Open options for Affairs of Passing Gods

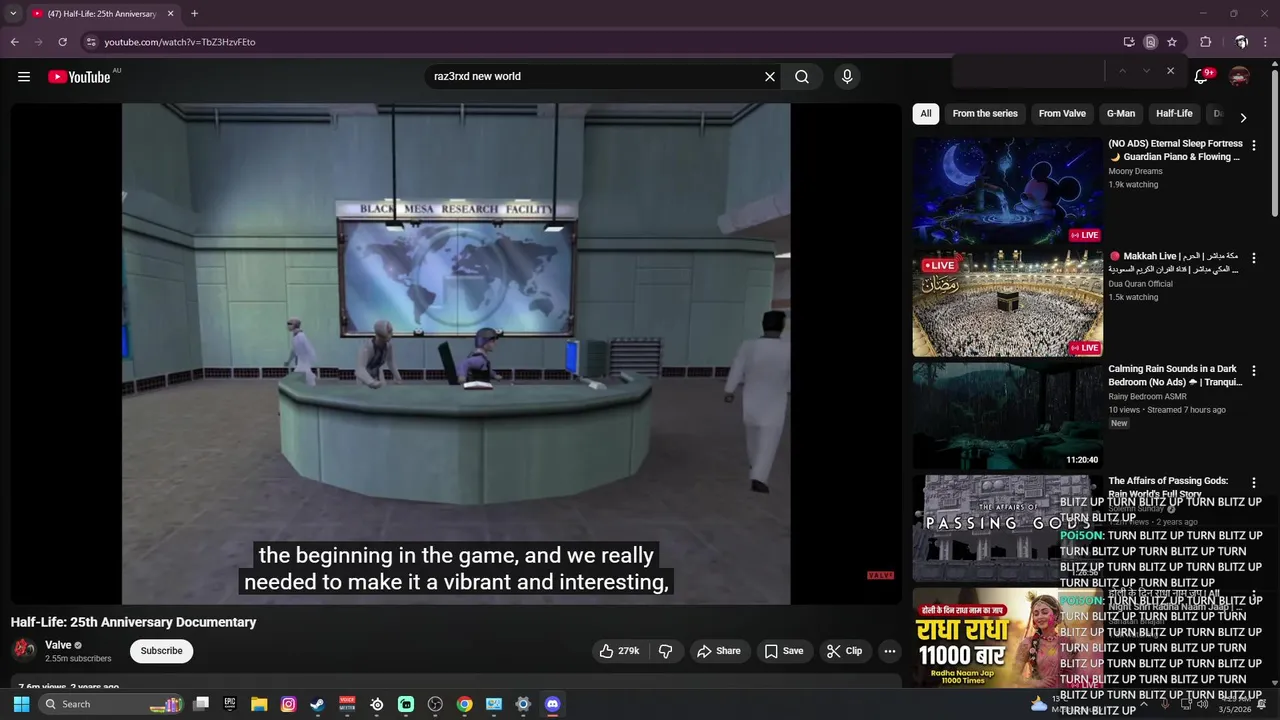tap(1254, 483)
